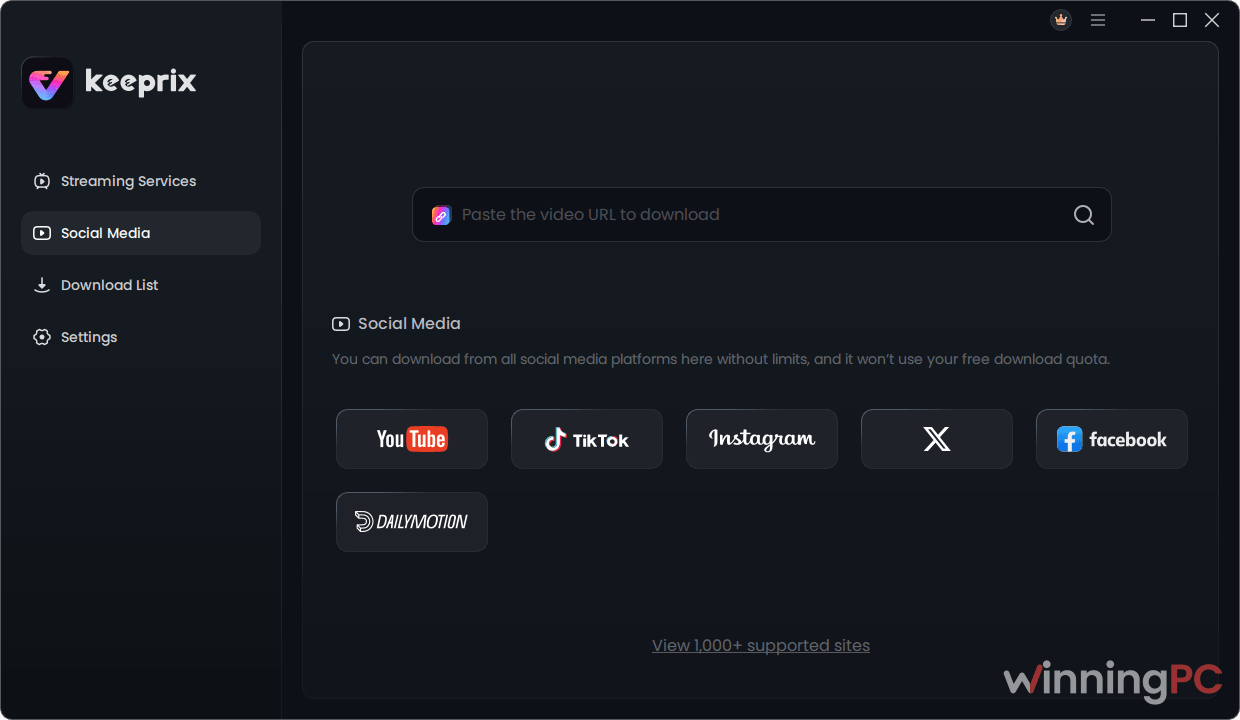Go to Settings in sidebar
1240x720 pixels.
141,337
